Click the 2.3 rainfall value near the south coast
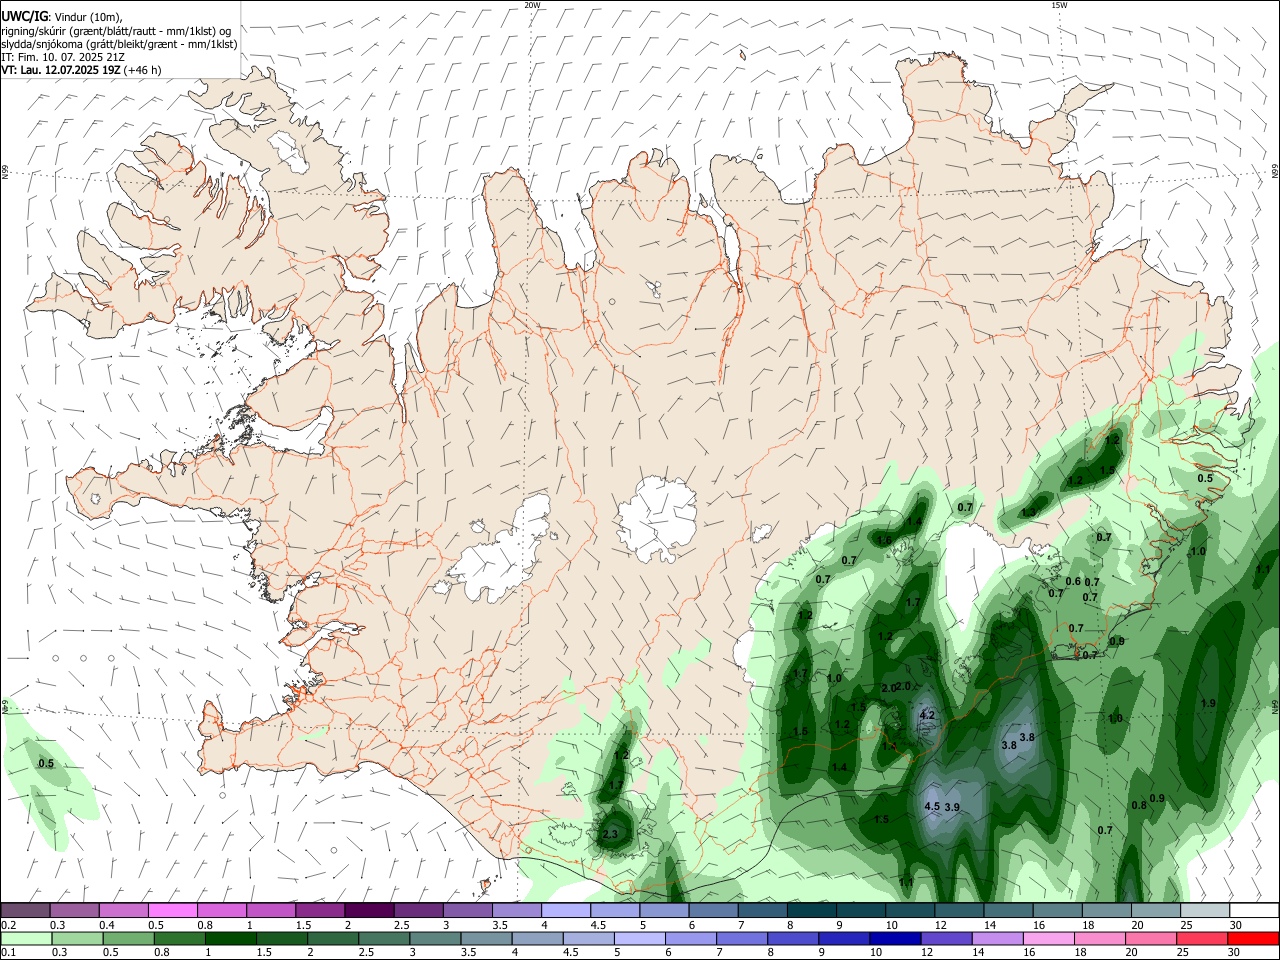This screenshot has width=1280, height=960. click(x=610, y=834)
